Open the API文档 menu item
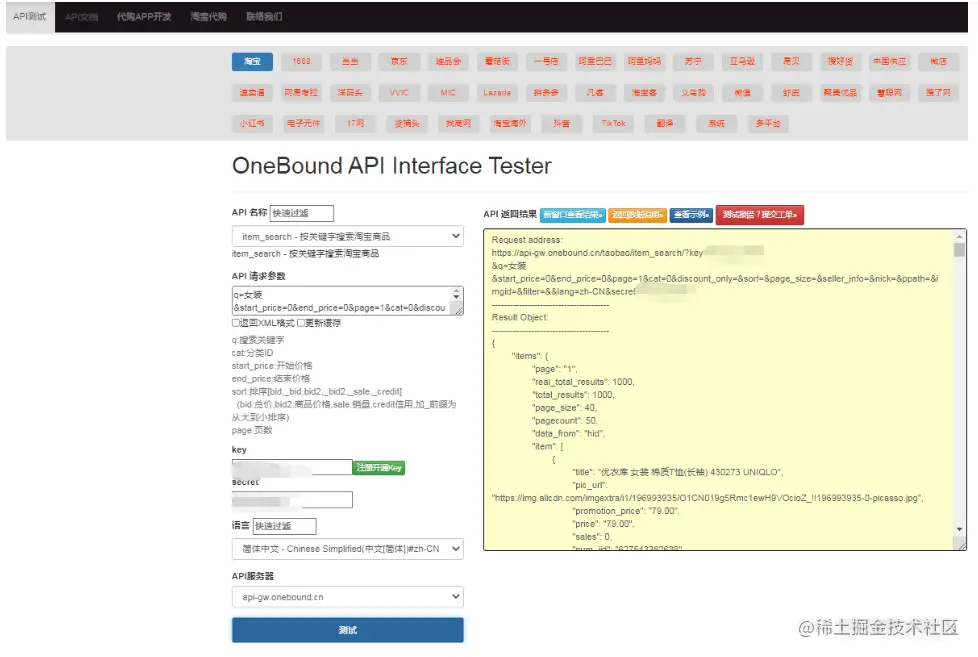 pyautogui.click(x=82, y=17)
